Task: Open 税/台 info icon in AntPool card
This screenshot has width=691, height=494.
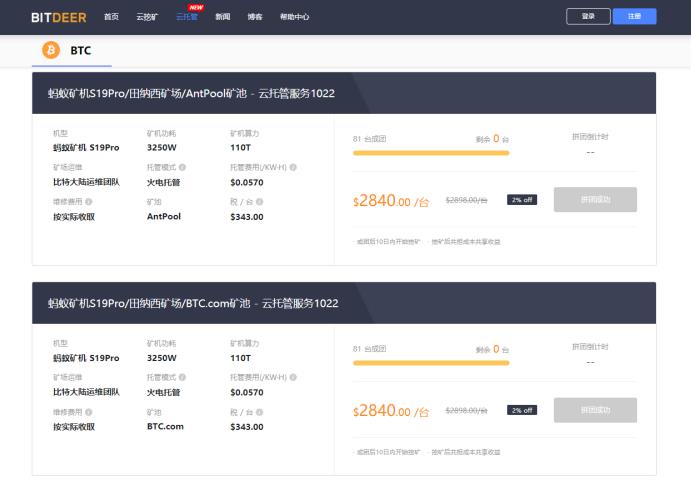Action: (x=260, y=202)
